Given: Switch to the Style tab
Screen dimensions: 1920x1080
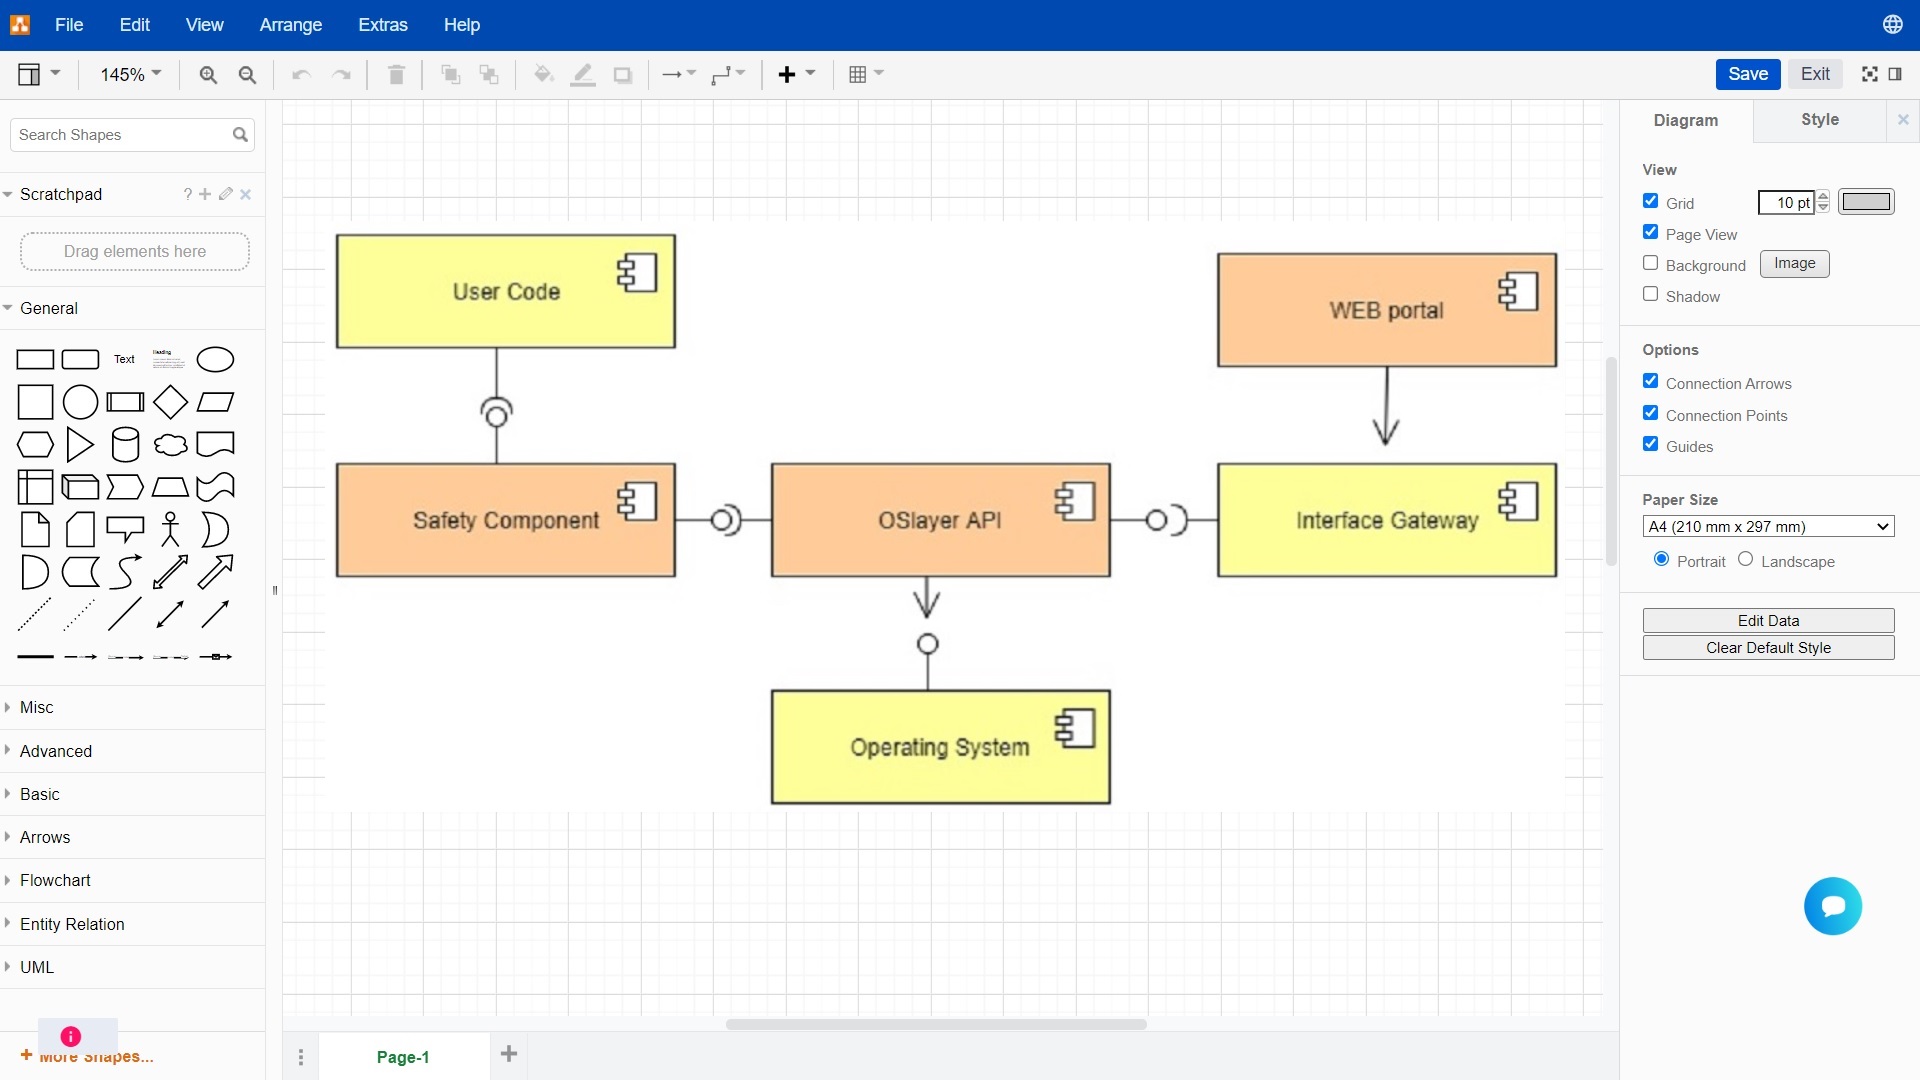Looking at the screenshot, I should click(1819, 119).
